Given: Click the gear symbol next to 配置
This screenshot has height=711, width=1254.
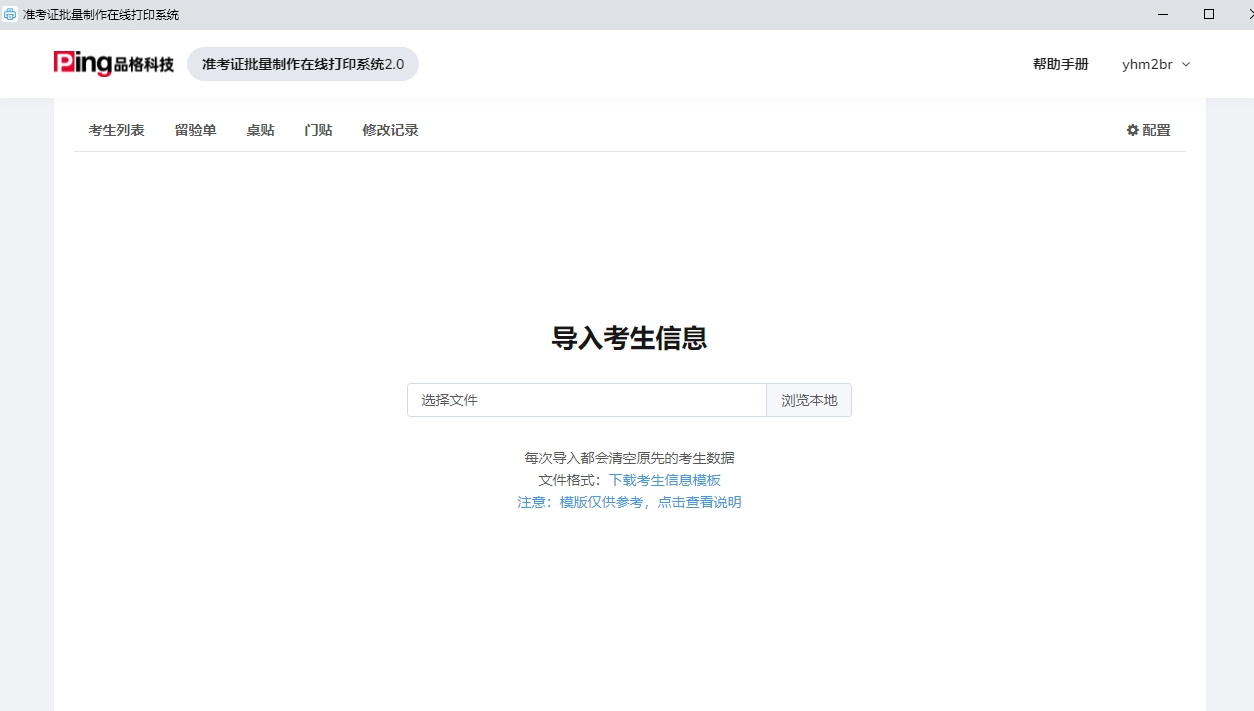Looking at the screenshot, I should (1131, 130).
